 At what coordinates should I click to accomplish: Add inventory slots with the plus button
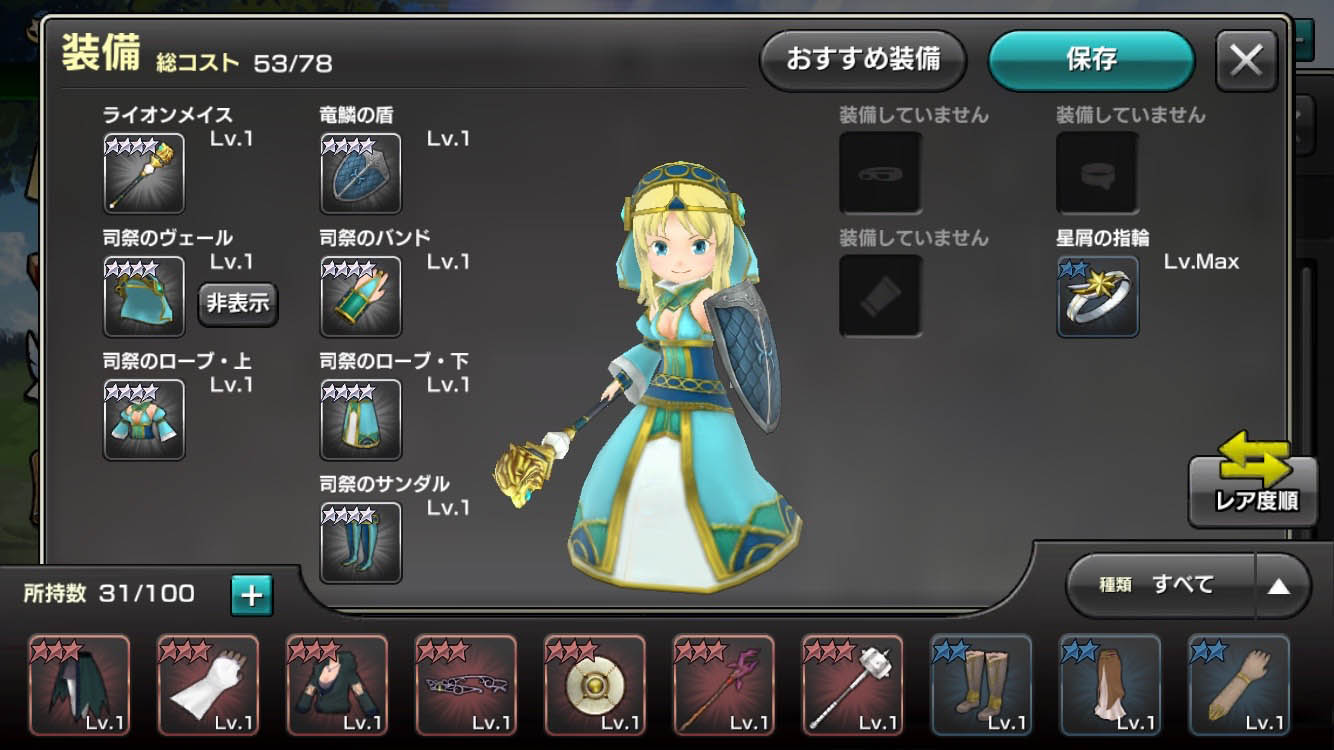coord(252,595)
